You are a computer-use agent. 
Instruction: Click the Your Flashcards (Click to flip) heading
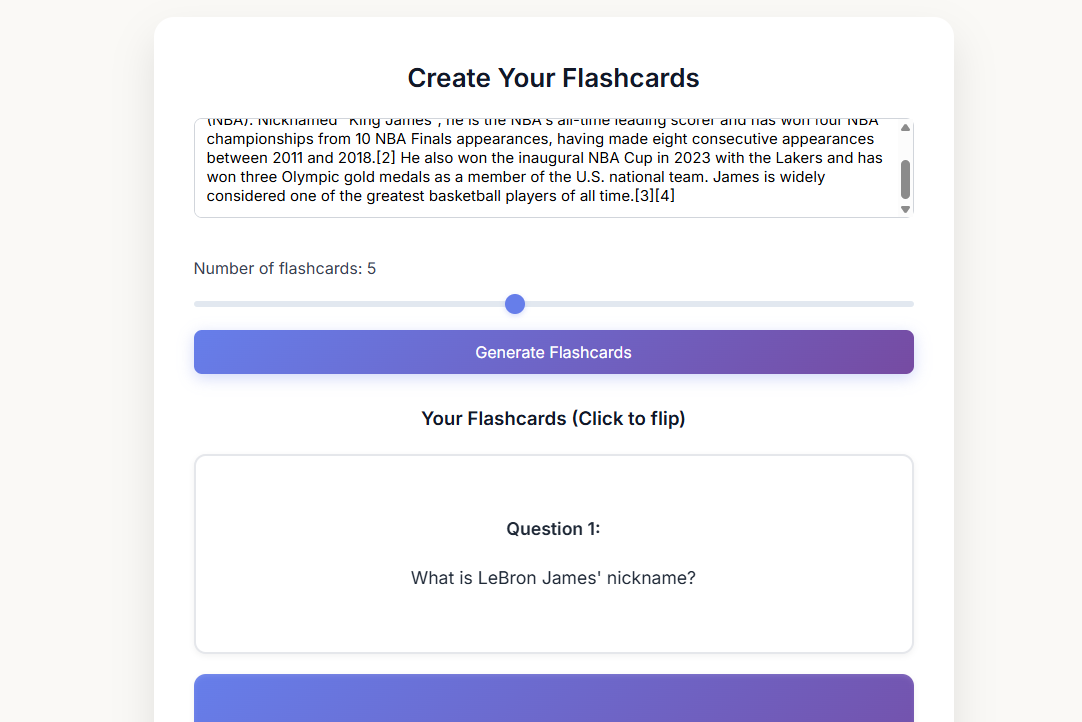point(553,418)
